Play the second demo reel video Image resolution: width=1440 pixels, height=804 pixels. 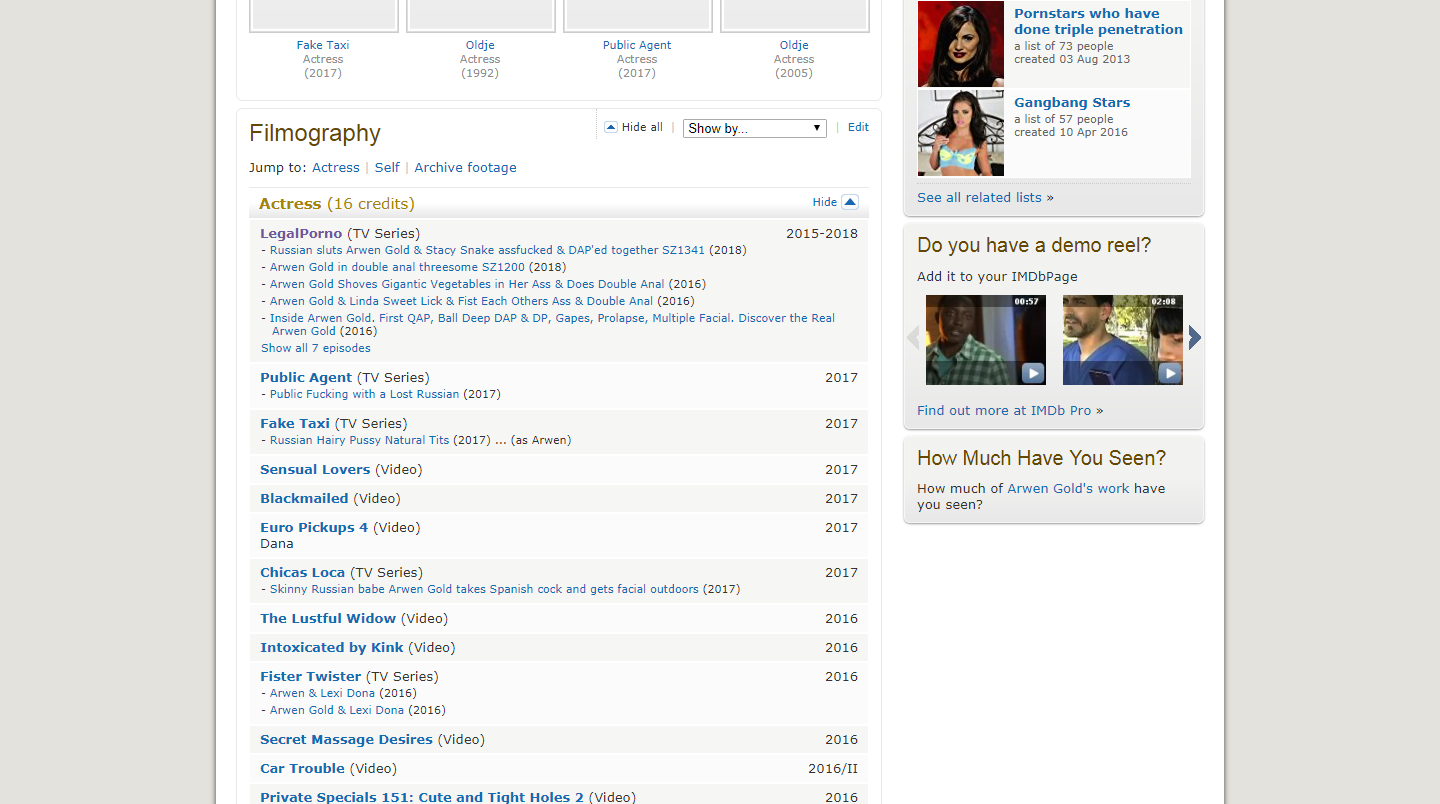click(1169, 373)
